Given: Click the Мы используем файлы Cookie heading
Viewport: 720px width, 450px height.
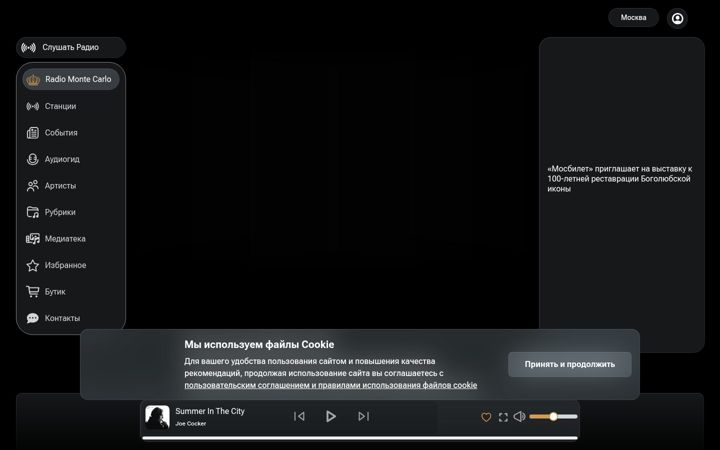Looking at the screenshot, I should click(x=259, y=344).
